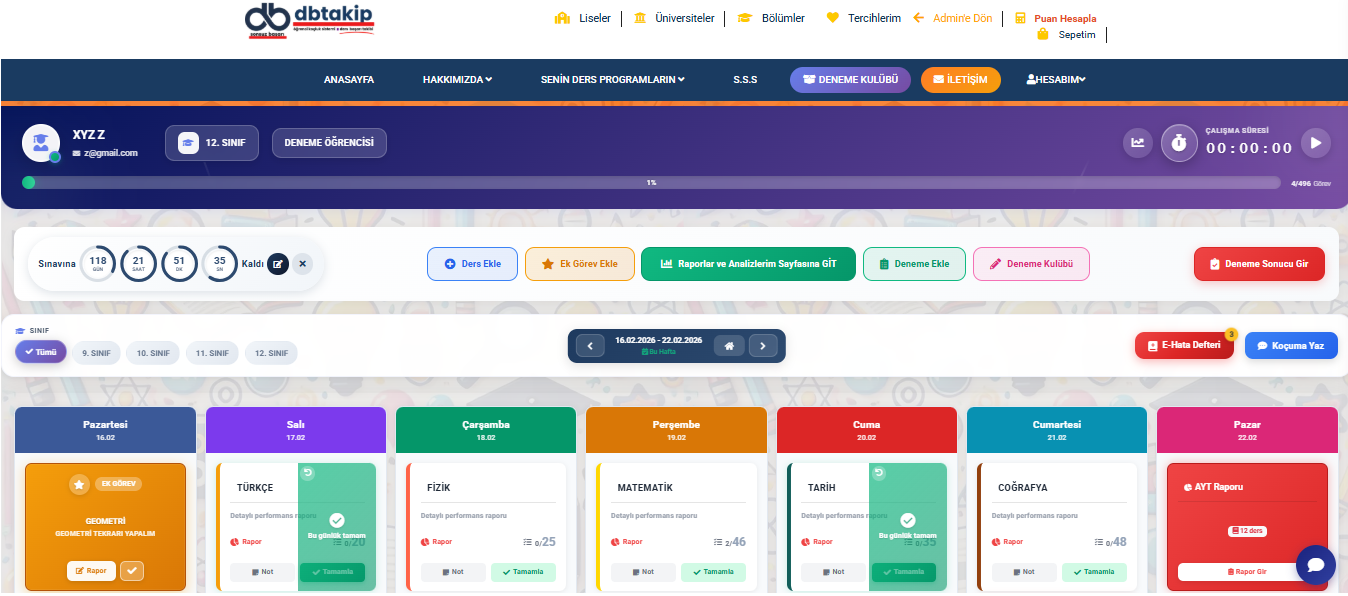Go to the previous week with the left arrow
Screen dimensions: 1348x596
pyautogui.click(x=590, y=346)
